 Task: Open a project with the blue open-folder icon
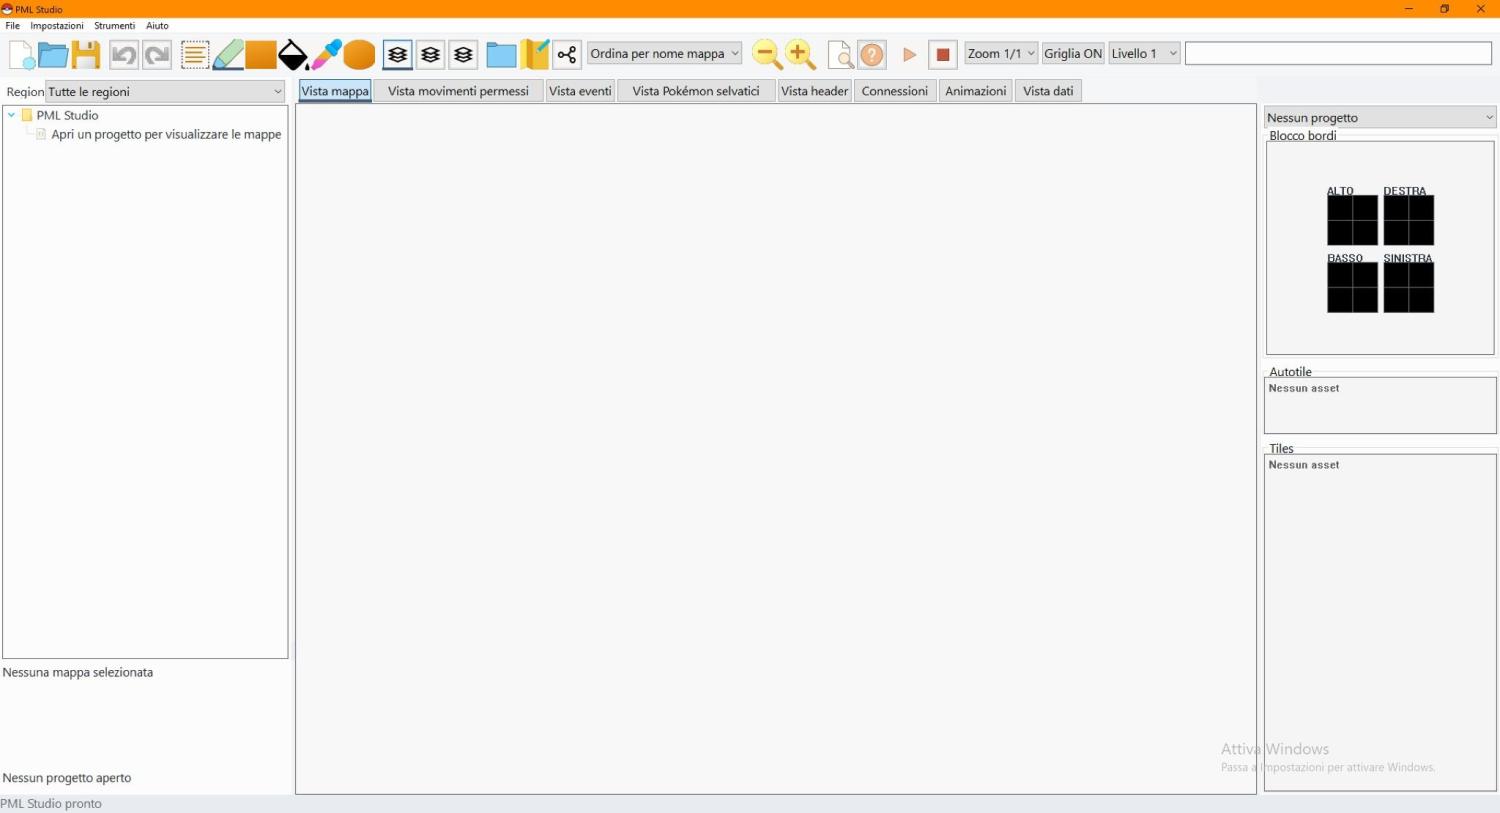tap(53, 55)
